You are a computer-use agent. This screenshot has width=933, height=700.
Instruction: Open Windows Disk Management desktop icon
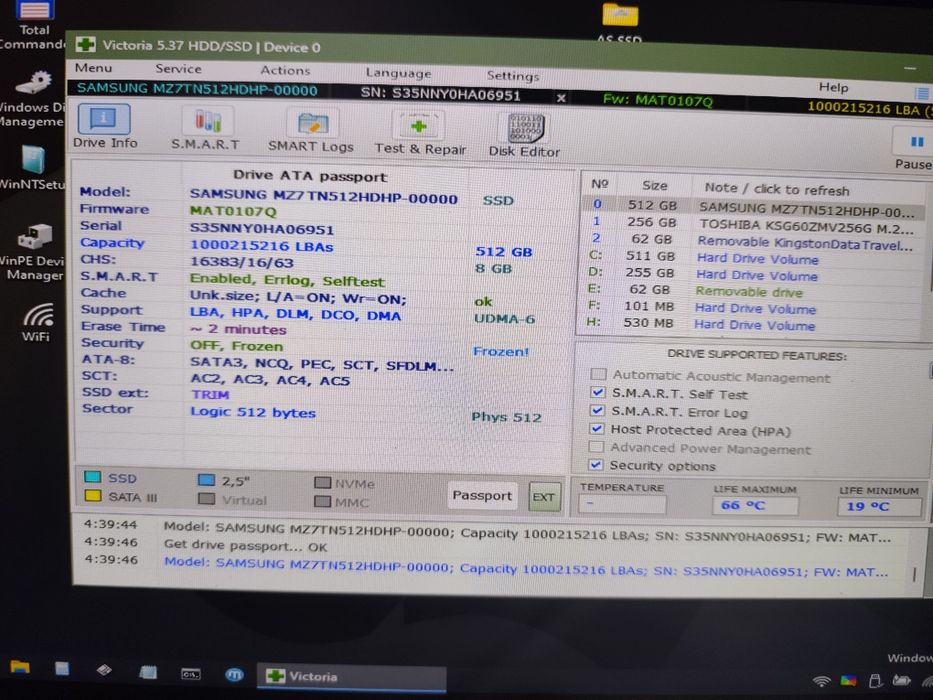pyautogui.click(x=33, y=98)
